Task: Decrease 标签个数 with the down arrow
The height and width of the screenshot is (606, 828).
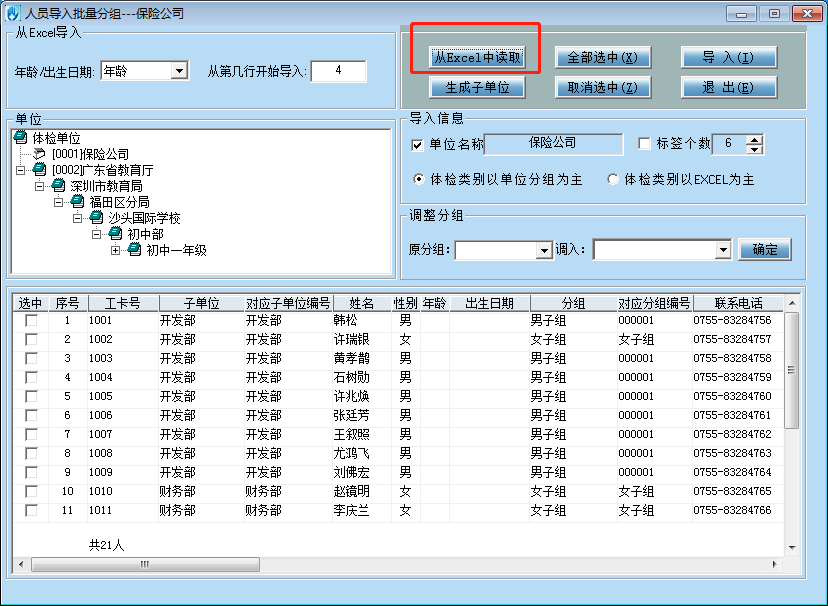Action: tap(755, 149)
